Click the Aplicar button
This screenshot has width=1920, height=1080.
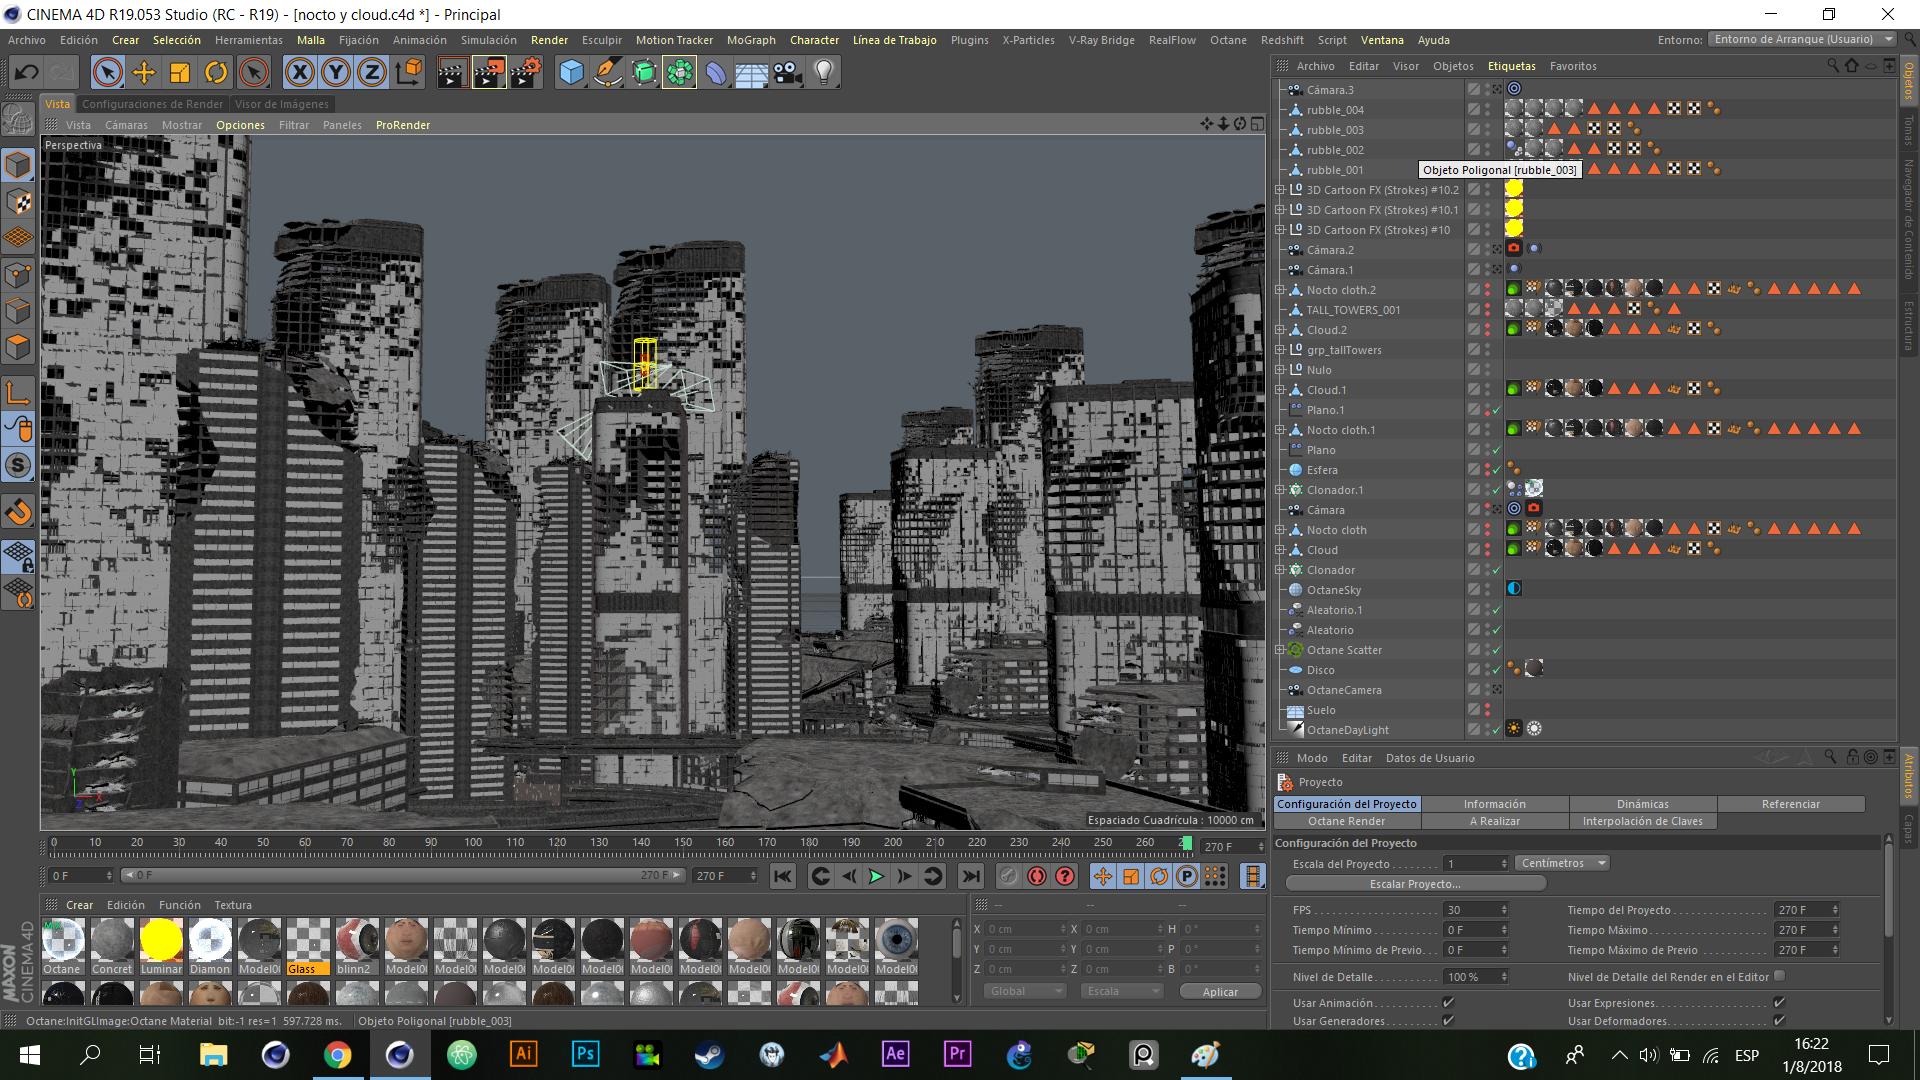point(1220,992)
